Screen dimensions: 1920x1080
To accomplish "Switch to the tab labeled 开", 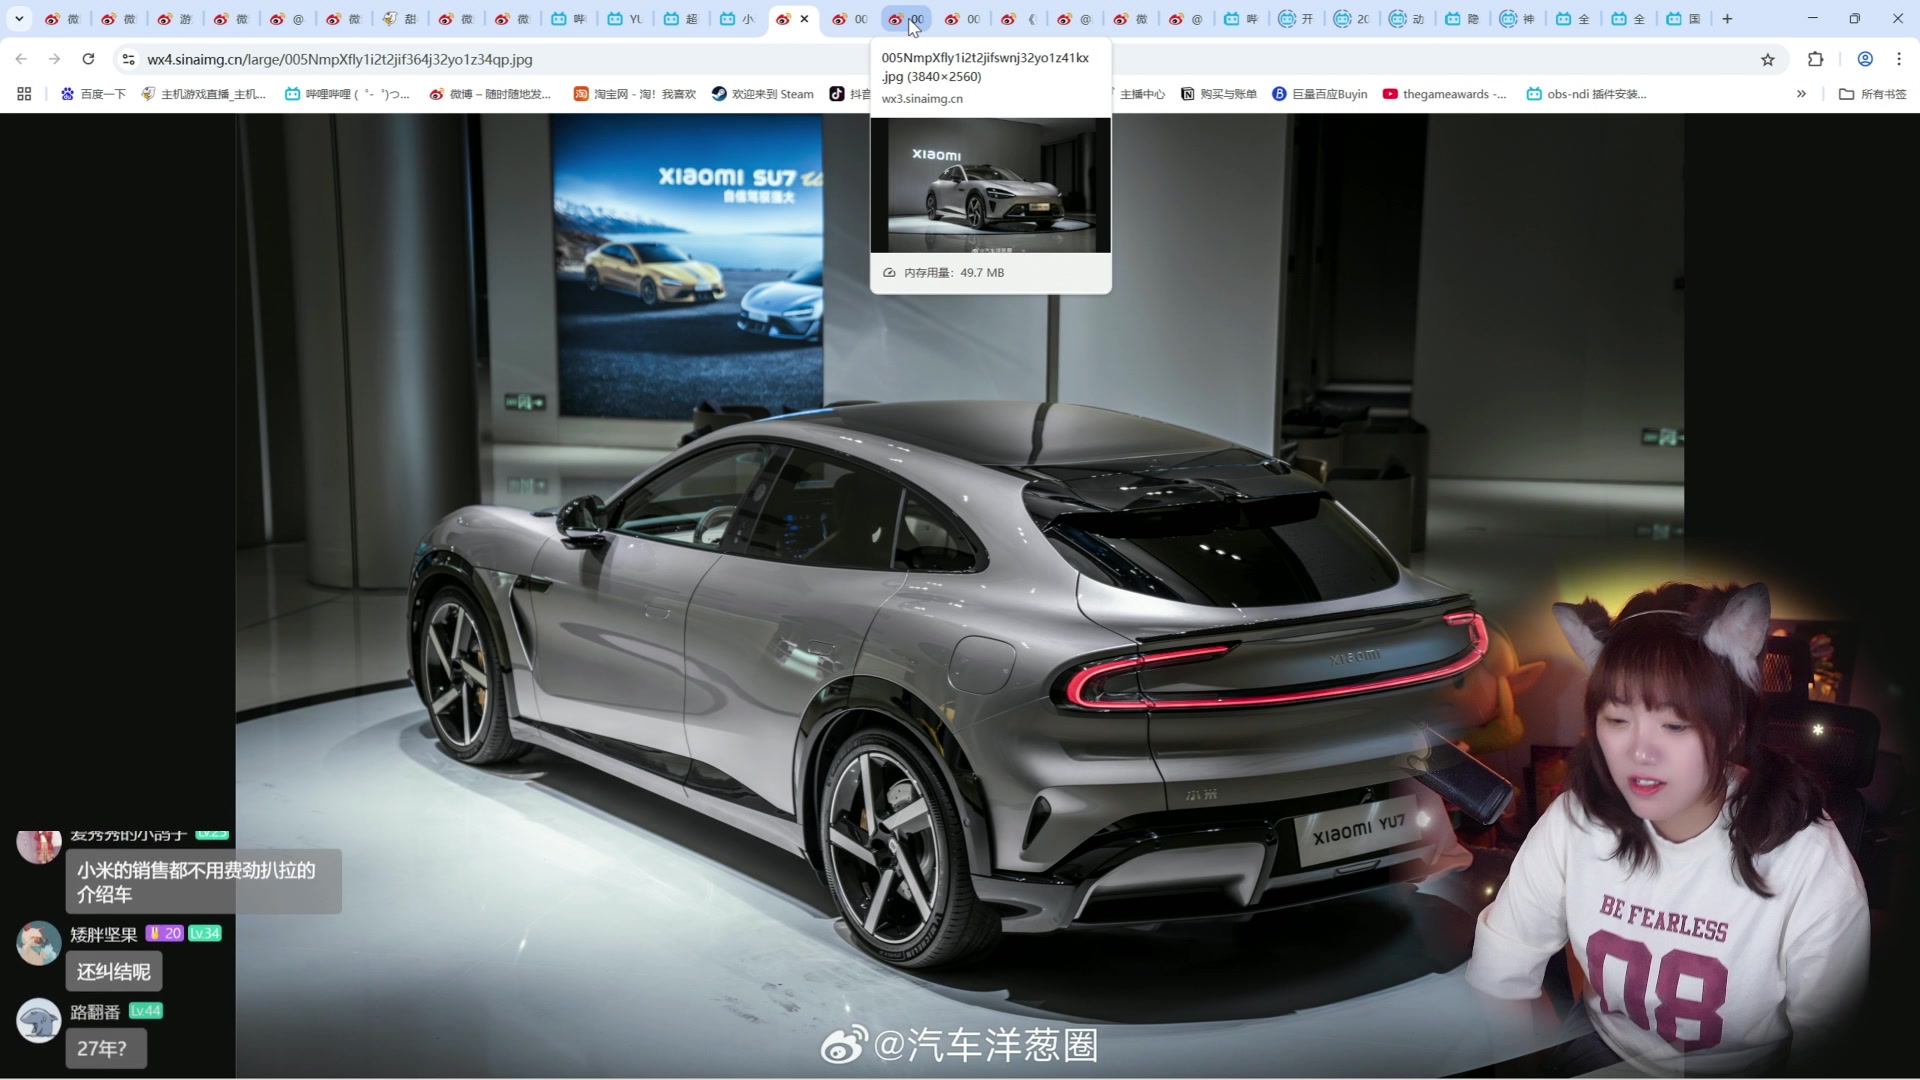I will coord(1297,19).
